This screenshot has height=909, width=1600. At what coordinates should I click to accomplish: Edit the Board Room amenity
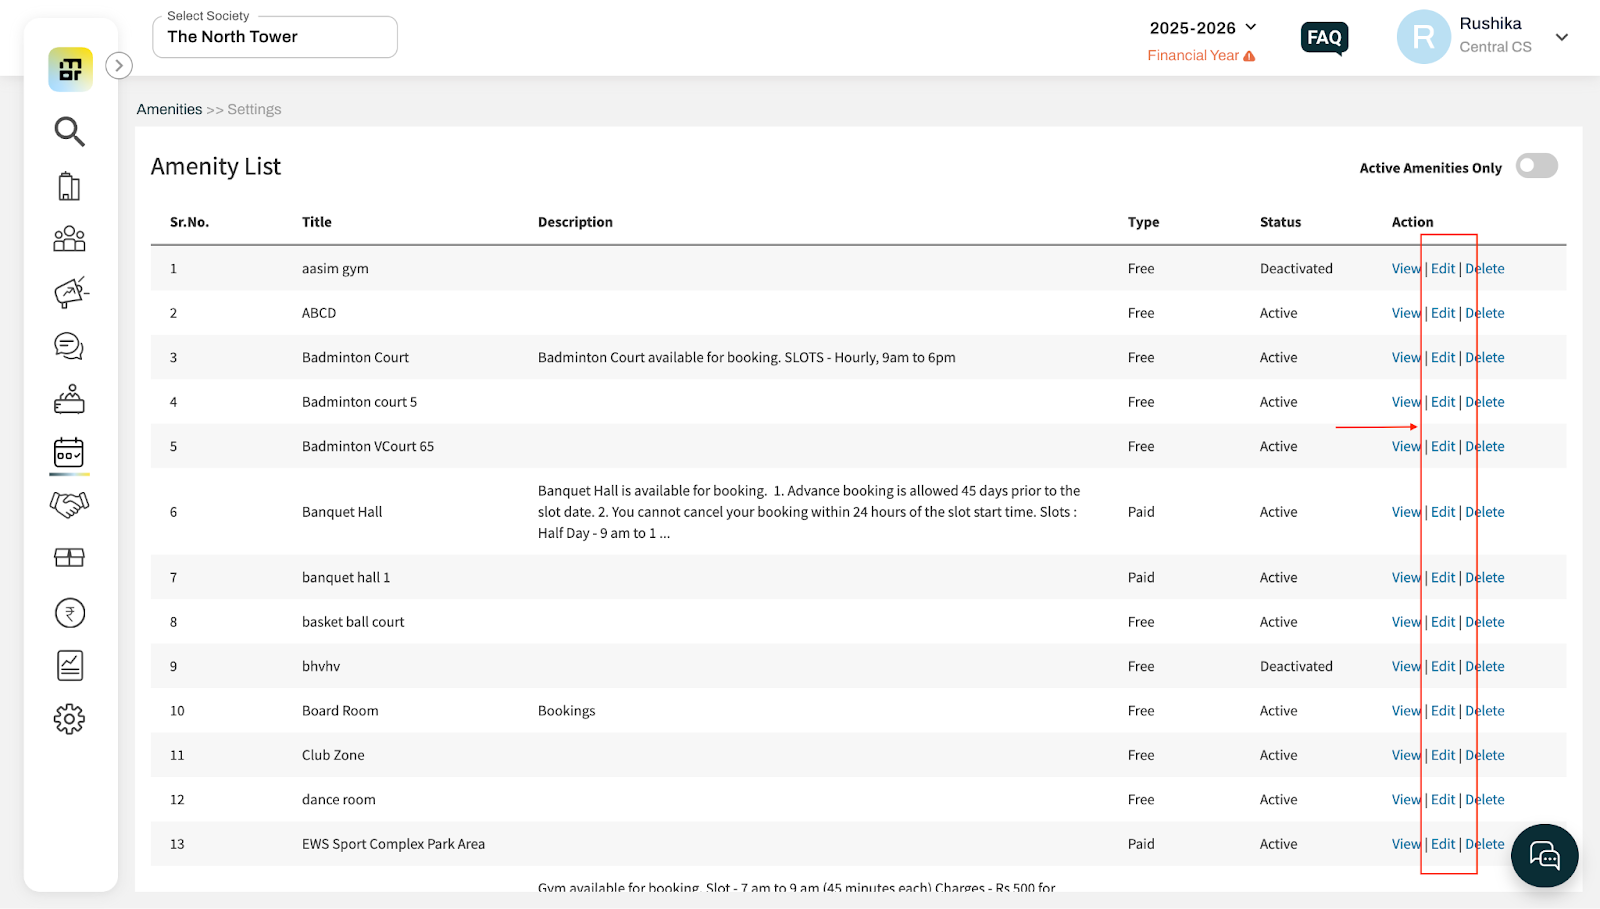pos(1443,711)
